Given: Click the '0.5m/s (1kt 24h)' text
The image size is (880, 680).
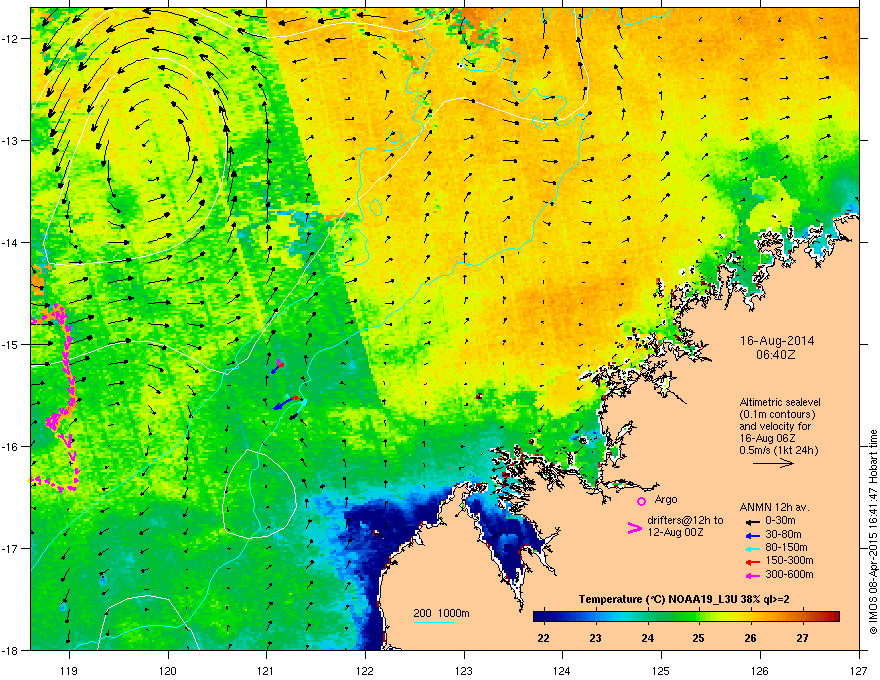Looking at the screenshot, I should click(778, 450).
